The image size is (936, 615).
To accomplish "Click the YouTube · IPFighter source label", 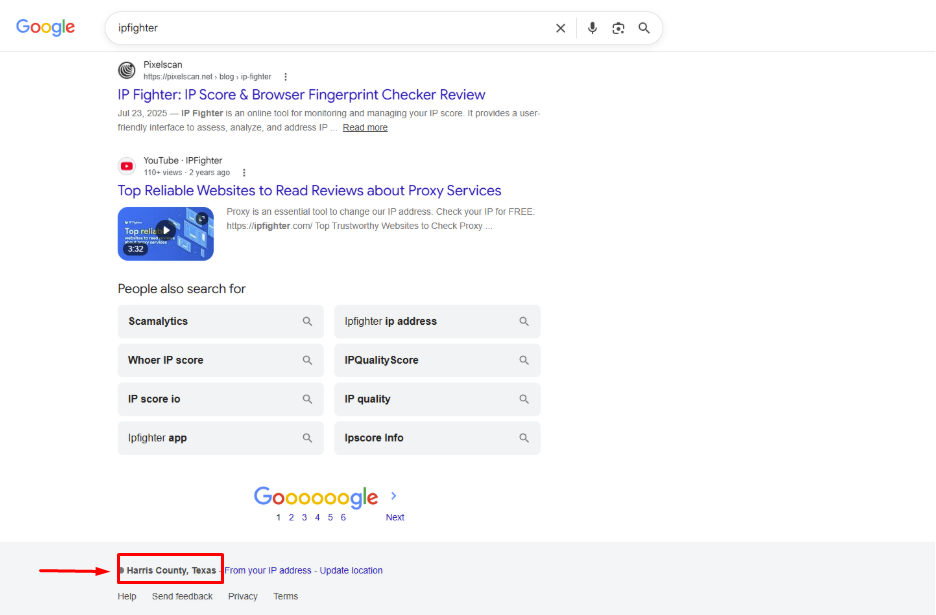I will (x=183, y=161).
